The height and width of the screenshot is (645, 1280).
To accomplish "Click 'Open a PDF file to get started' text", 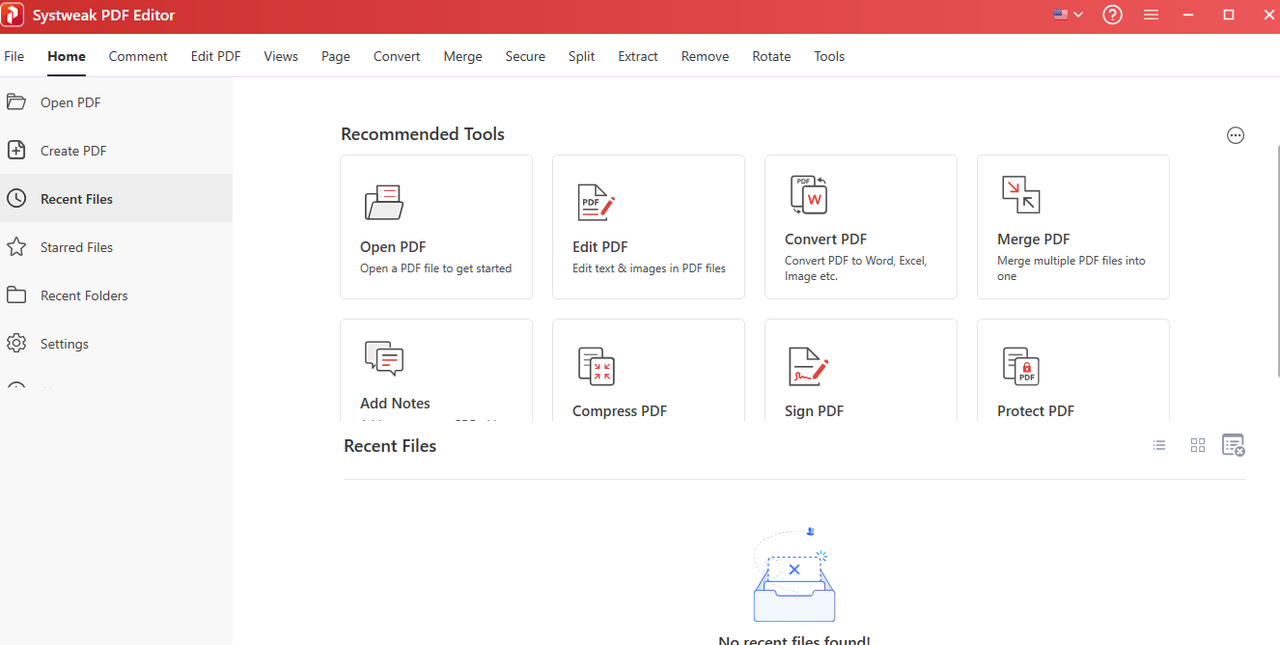I will (x=435, y=268).
